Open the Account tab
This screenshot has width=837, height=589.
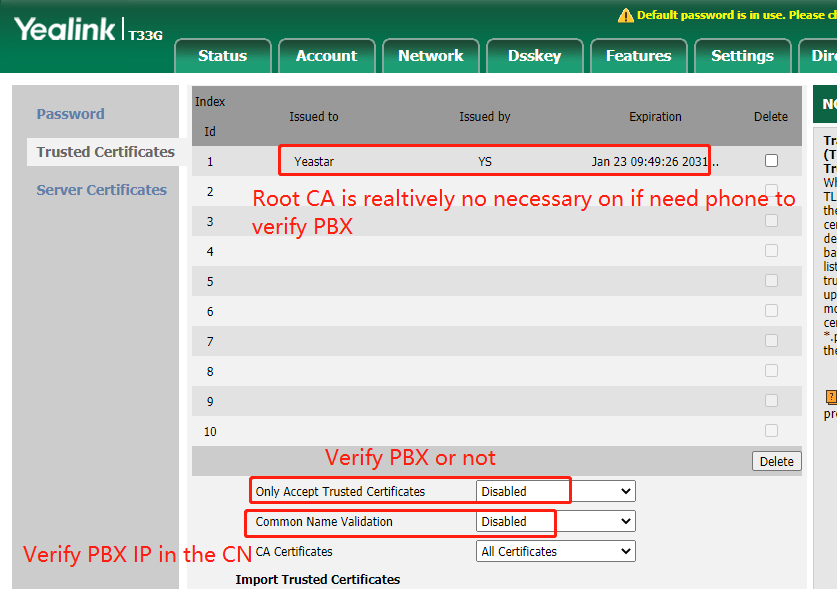pos(327,56)
